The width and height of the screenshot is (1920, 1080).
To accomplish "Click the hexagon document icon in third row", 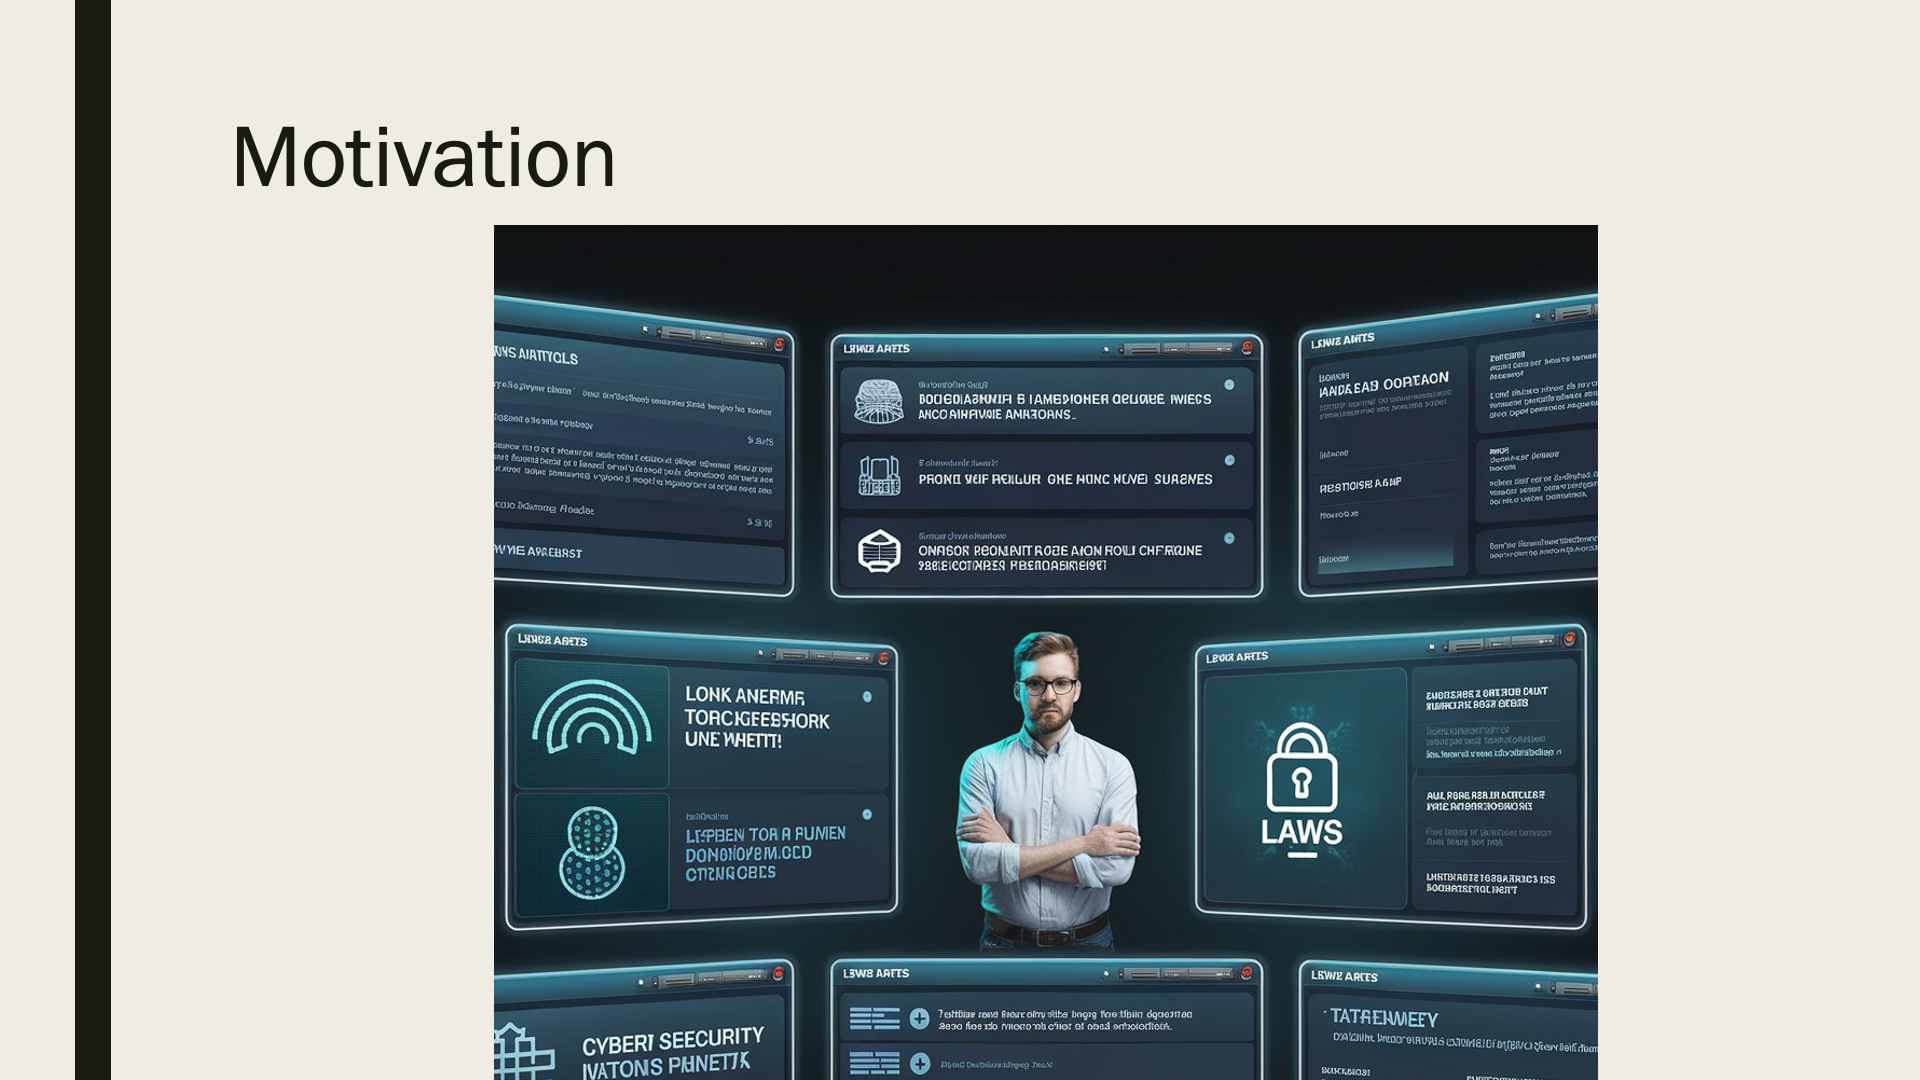I will coord(878,551).
